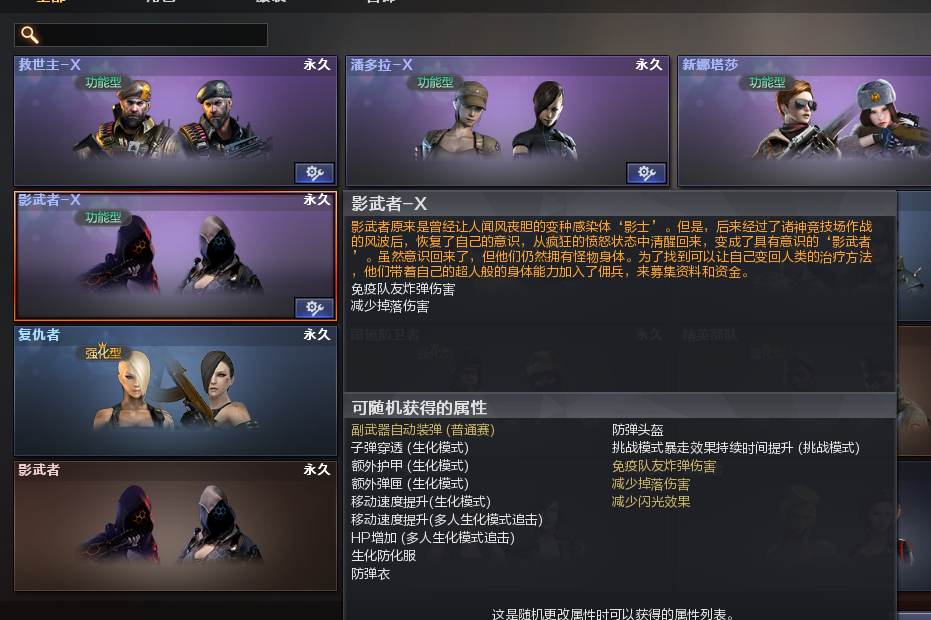
Task: Click the 功能型 badge on 救世主-X
Action: [103, 83]
